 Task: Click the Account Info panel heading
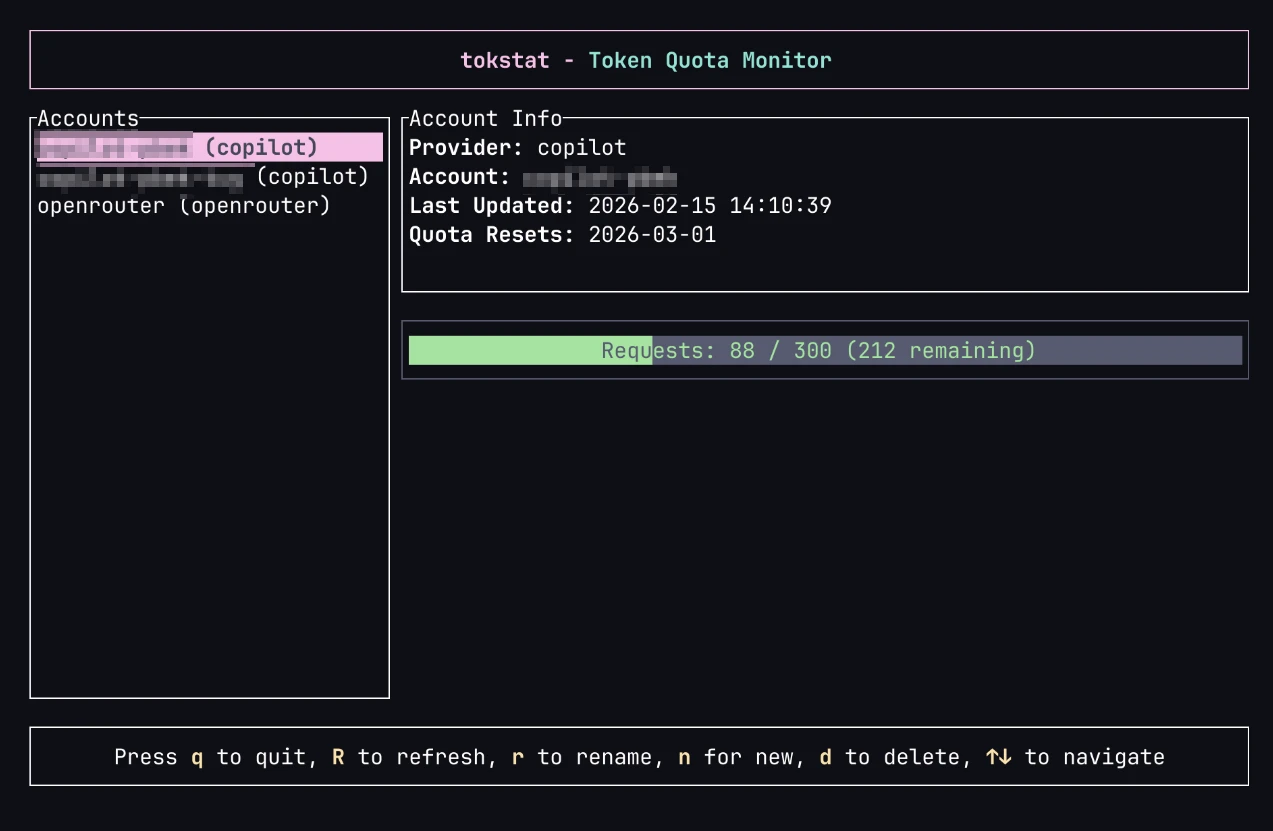(x=486, y=119)
